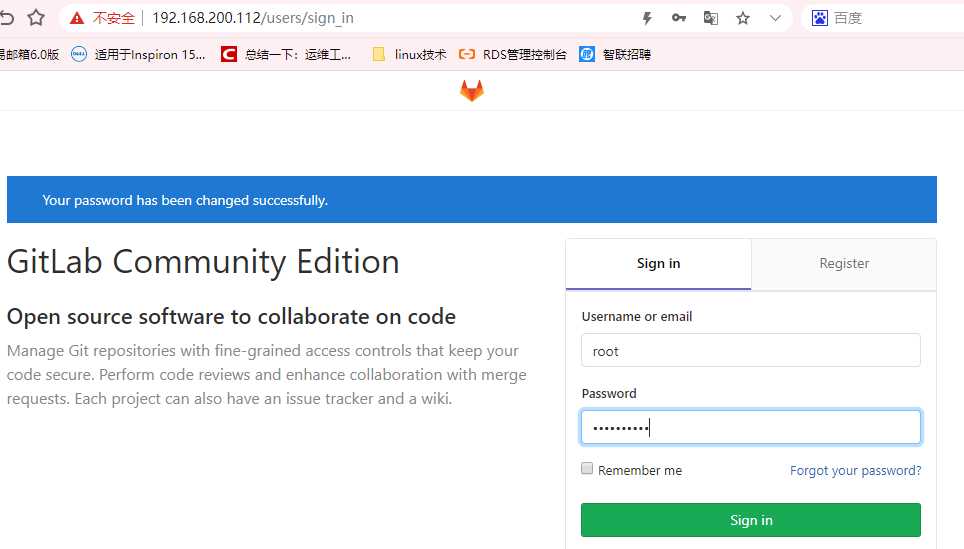This screenshot has height=549, width=964.
Task: Open the saved passwords key icon
Action: coord(679,18)
